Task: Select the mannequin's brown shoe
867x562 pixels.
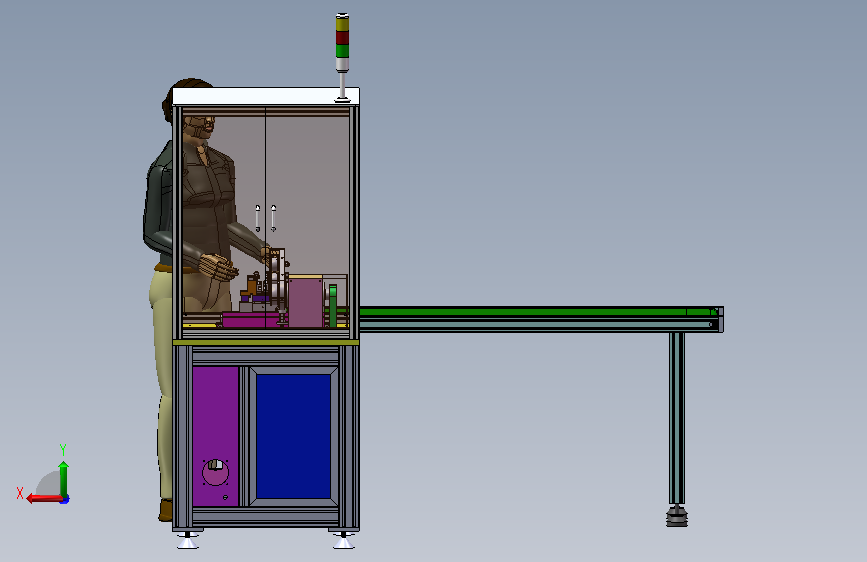Action: 165,510
